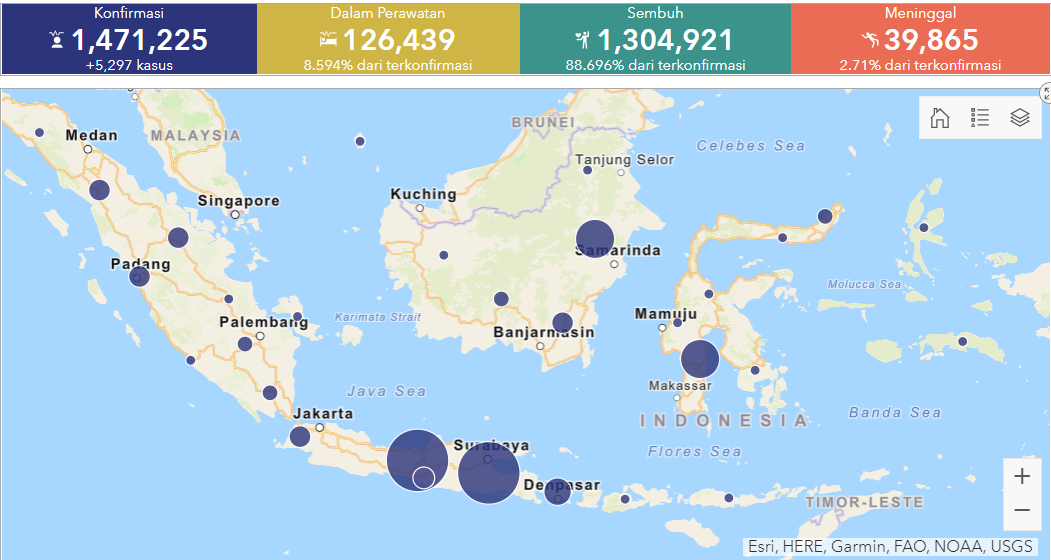This screenshot has height=560, width=1051.
Task: Open the map legend list icon
Action: point(980,118)
